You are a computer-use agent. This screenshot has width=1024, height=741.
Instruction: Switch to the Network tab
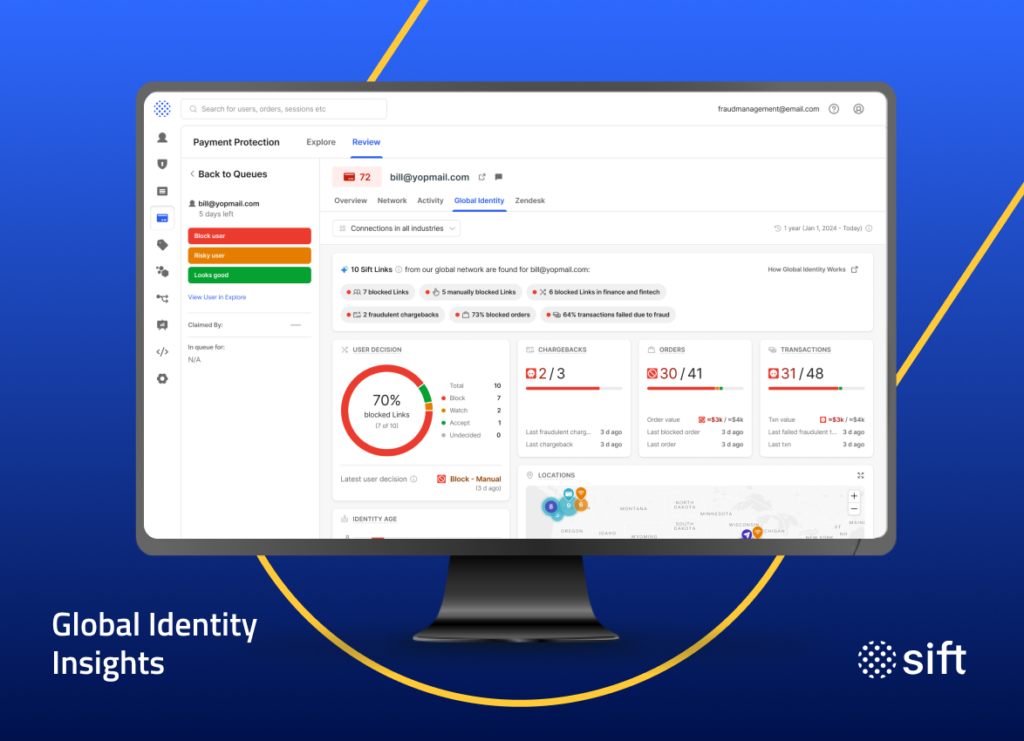[x=392, y=200]
